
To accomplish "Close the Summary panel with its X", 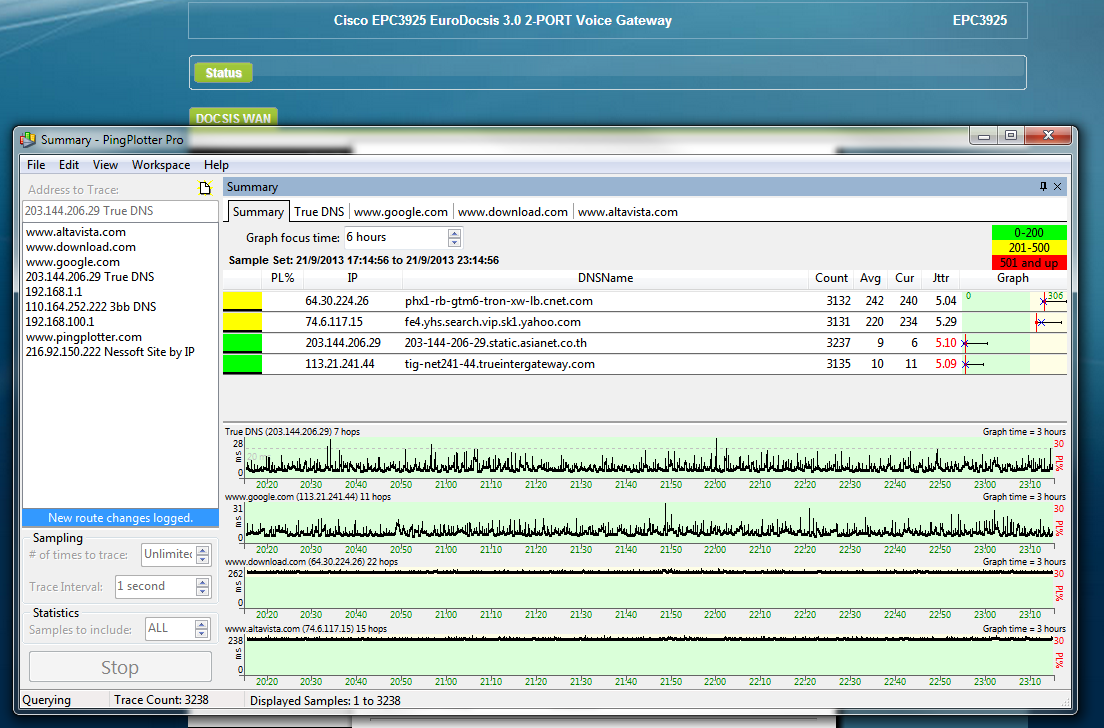I will click(x=1057, y=187).
